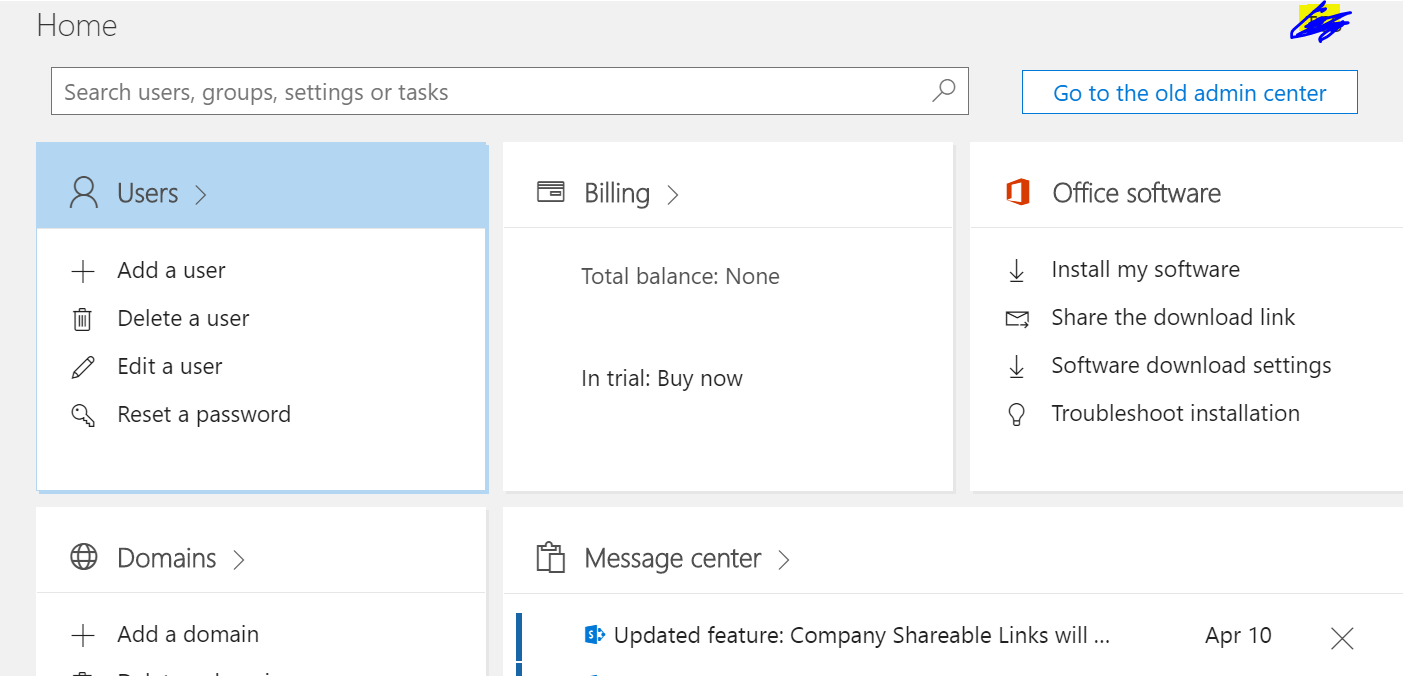Expand Domains with its chevron

click(x=239, y=559)
